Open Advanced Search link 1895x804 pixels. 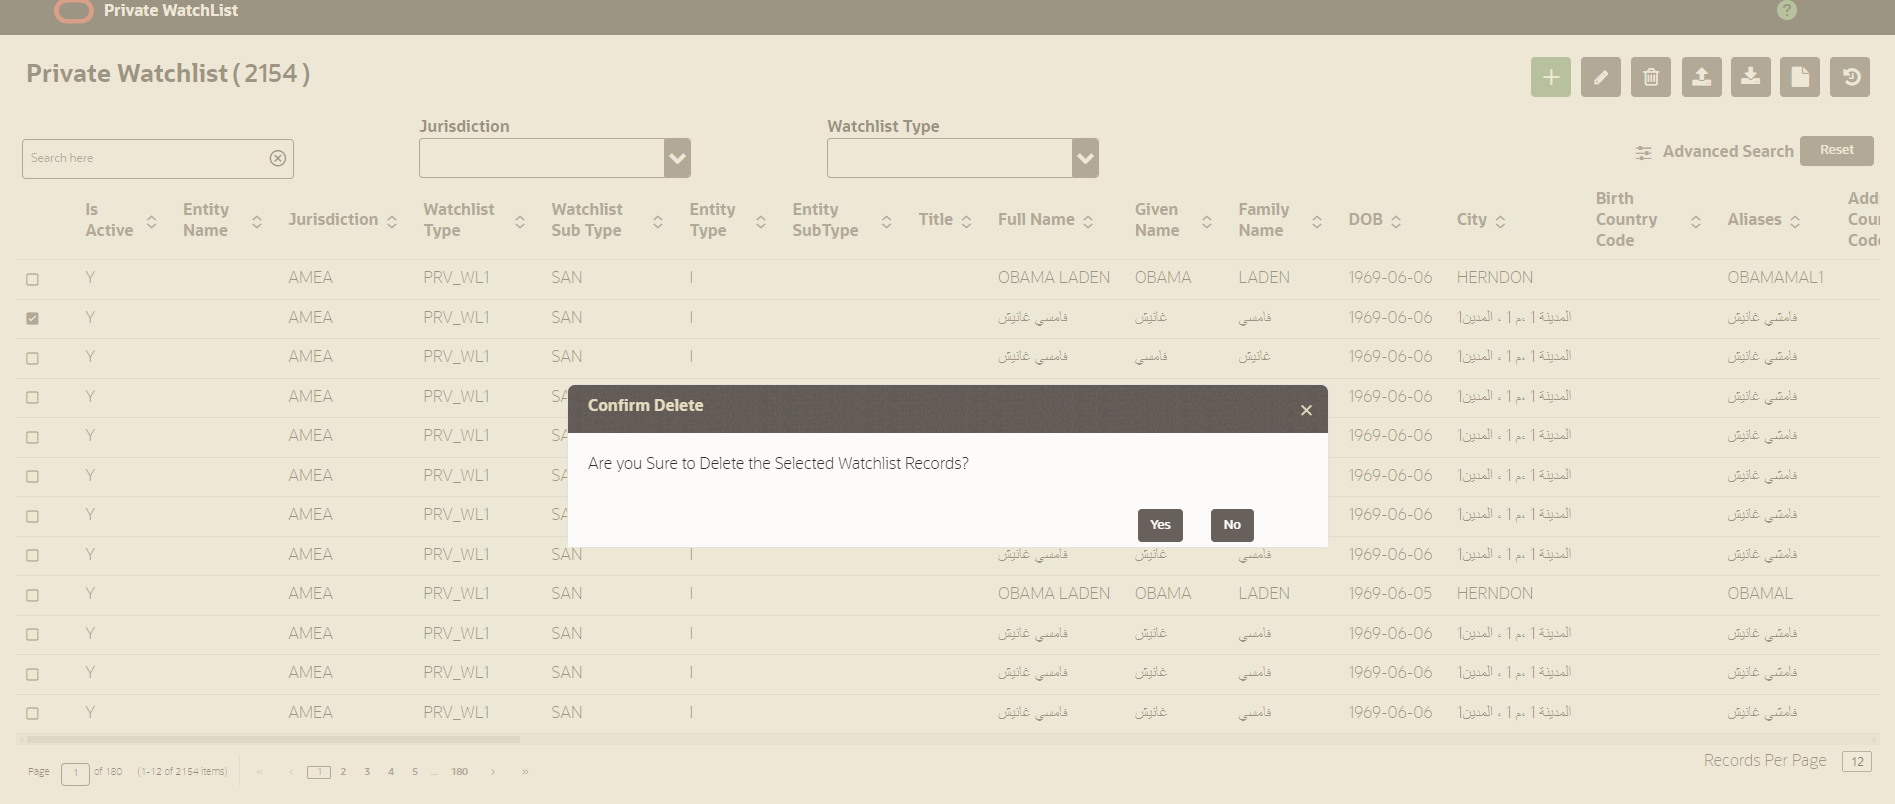coord(1728,151)
